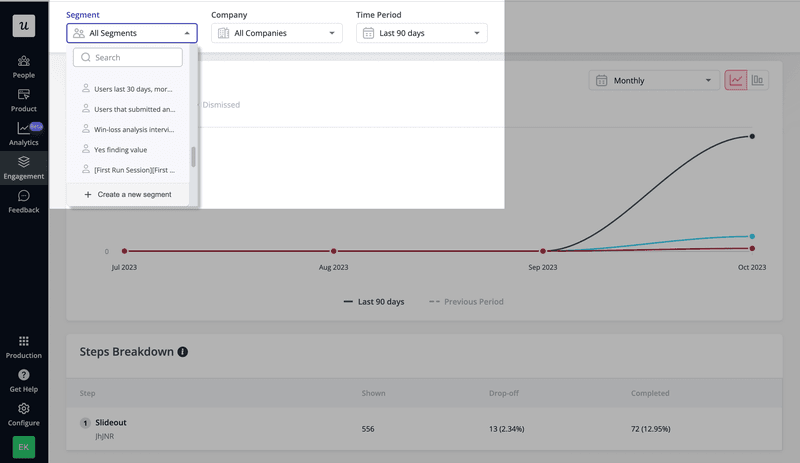Click the Aug 2023 data point
800x463 pixels.
(x=334, y=251)
